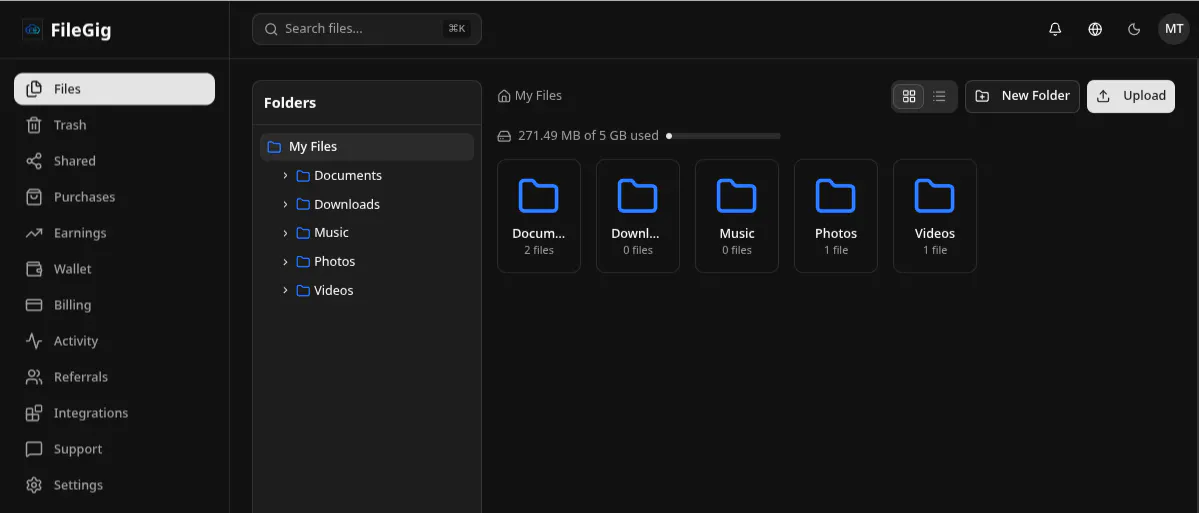Go to Referrals page
Screen dimensions: 1199x513
(x=115, y=376)
